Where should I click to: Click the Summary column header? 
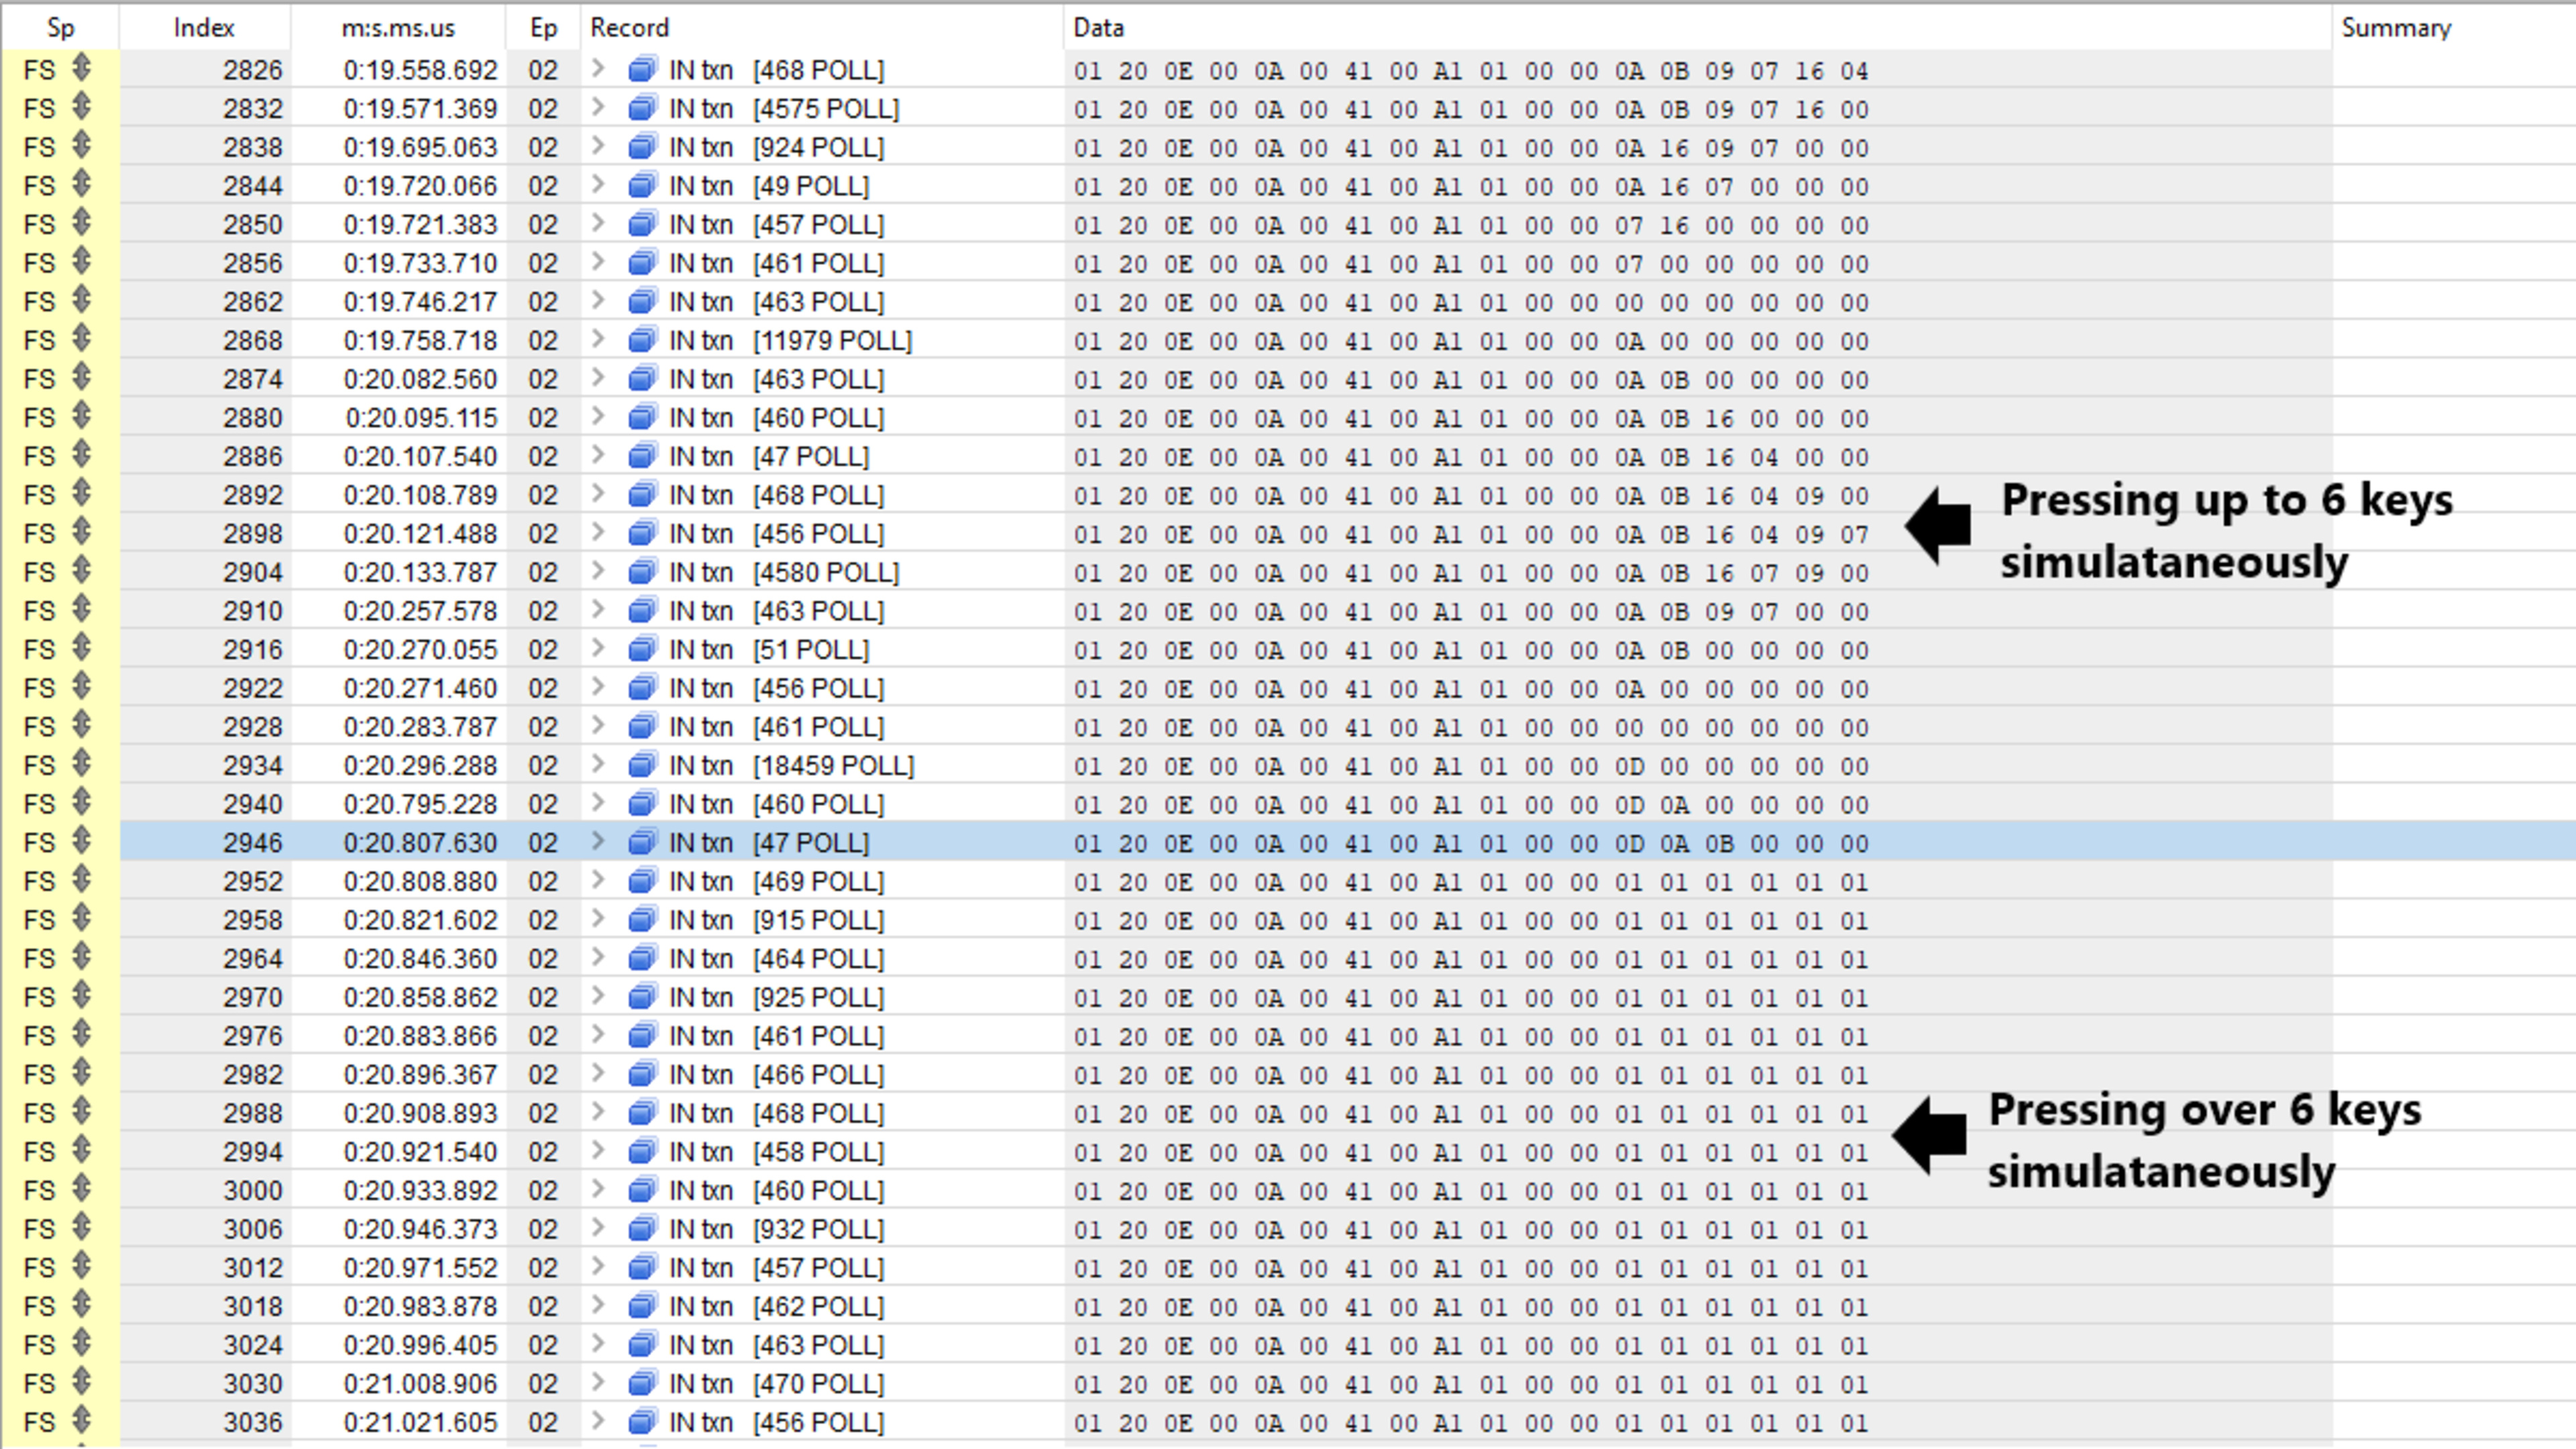coord(2395,27)
